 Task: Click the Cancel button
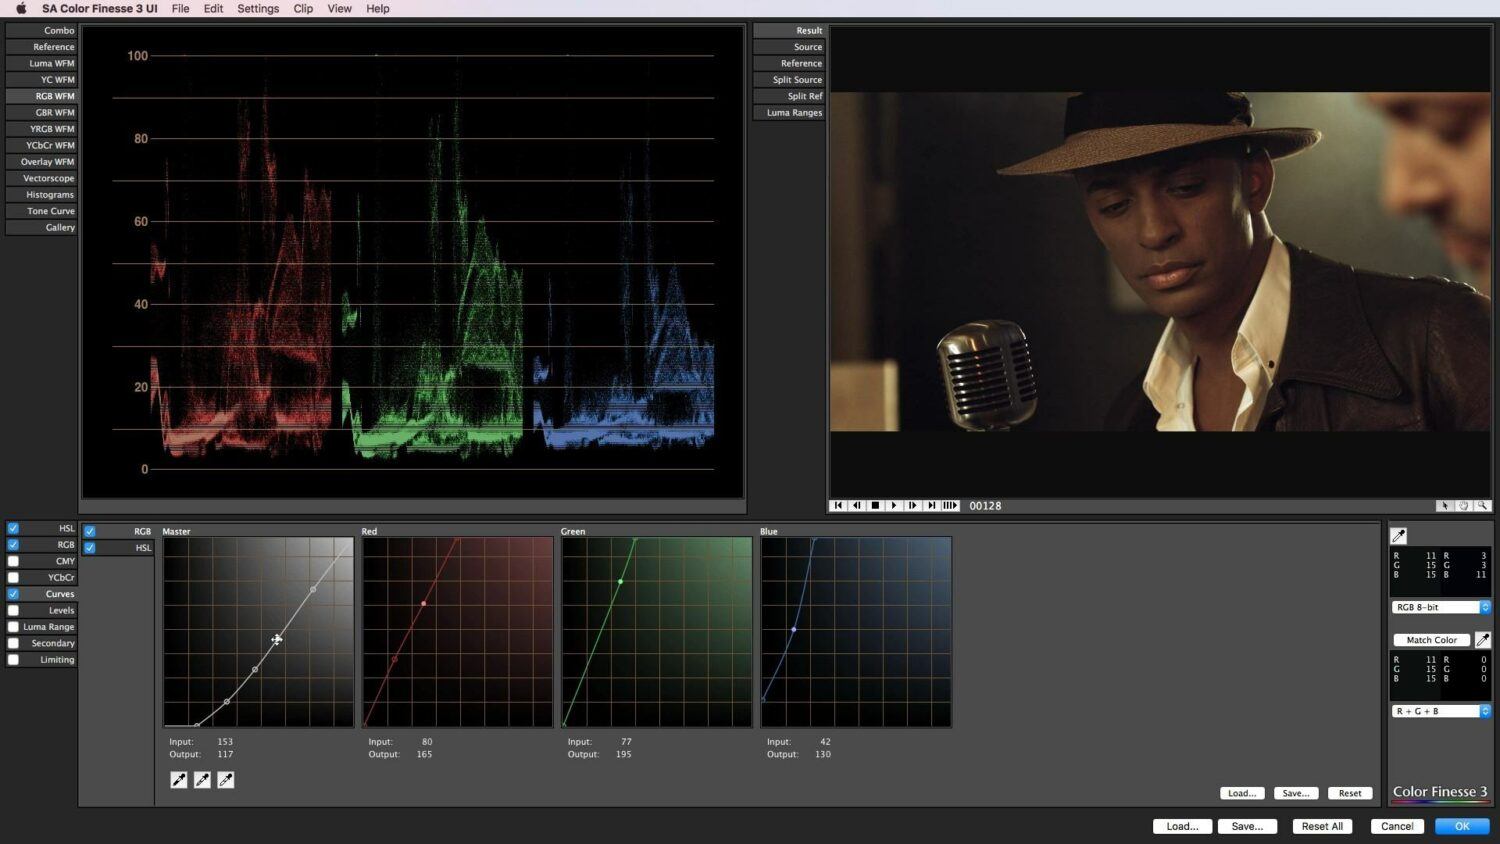(x=1397, y=826)
